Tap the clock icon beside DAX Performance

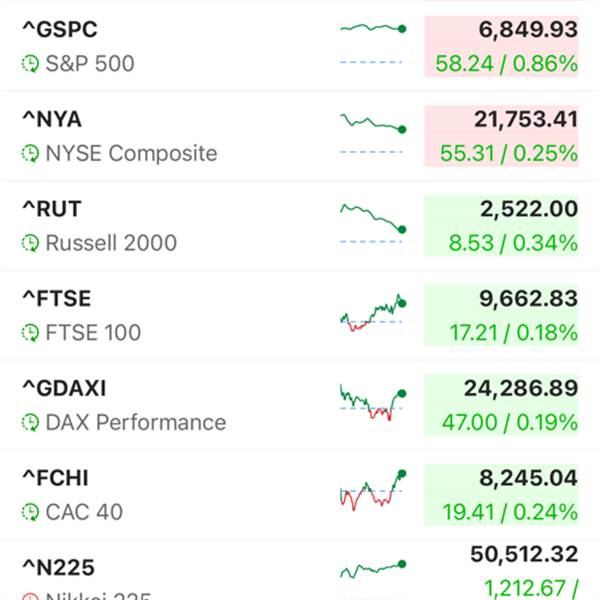(x=31, y=422)
